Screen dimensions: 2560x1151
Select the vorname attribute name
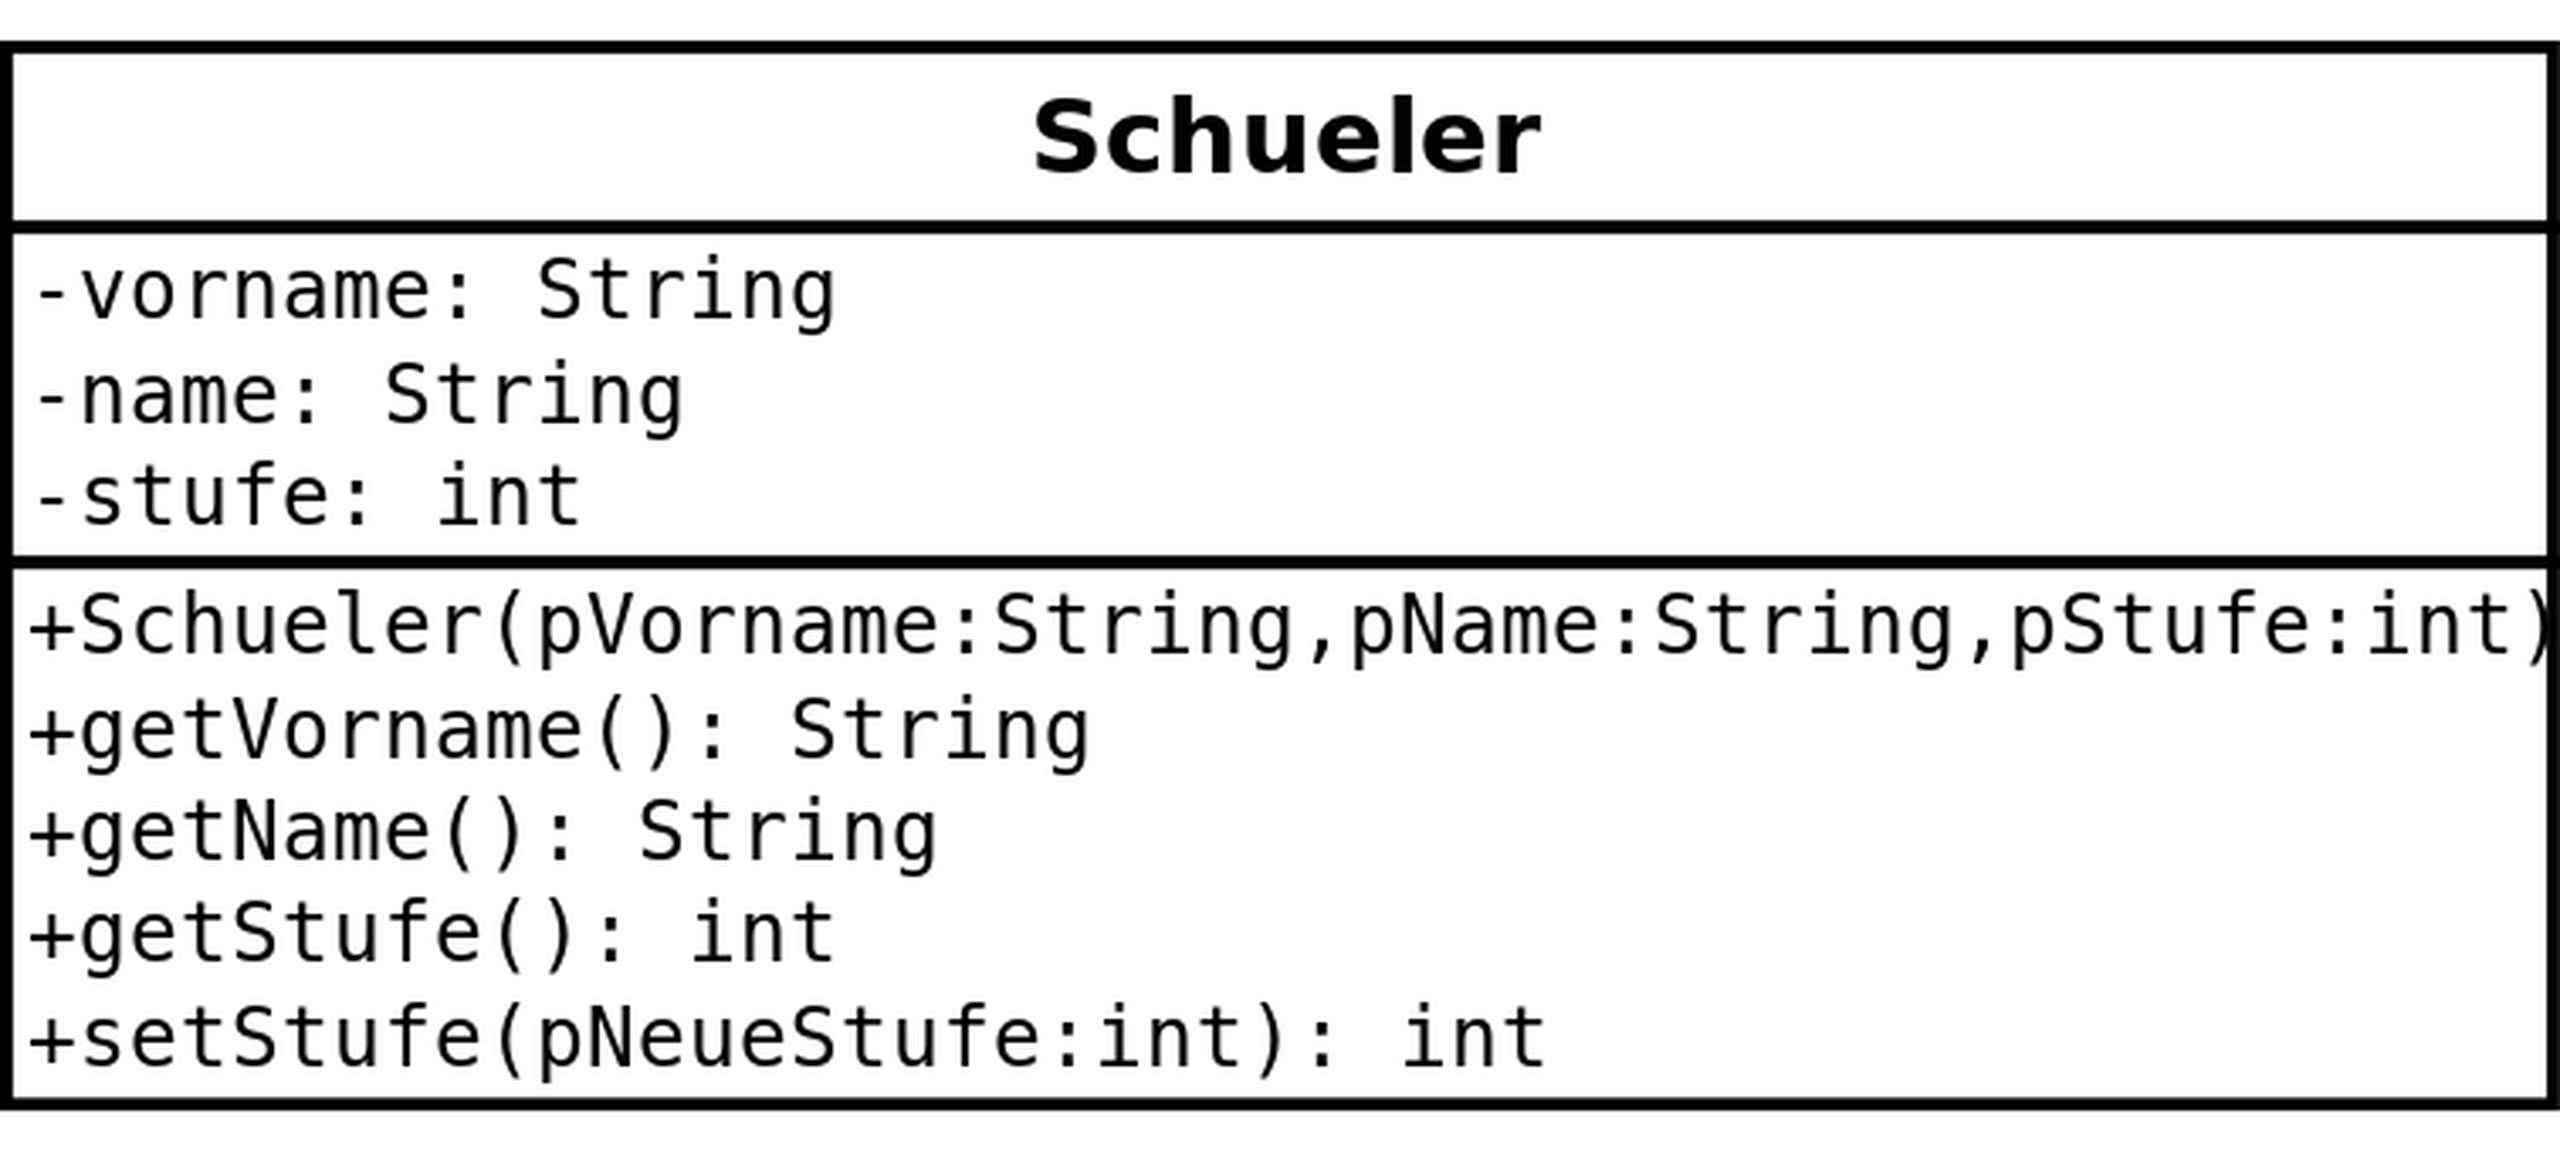(254, 292)
